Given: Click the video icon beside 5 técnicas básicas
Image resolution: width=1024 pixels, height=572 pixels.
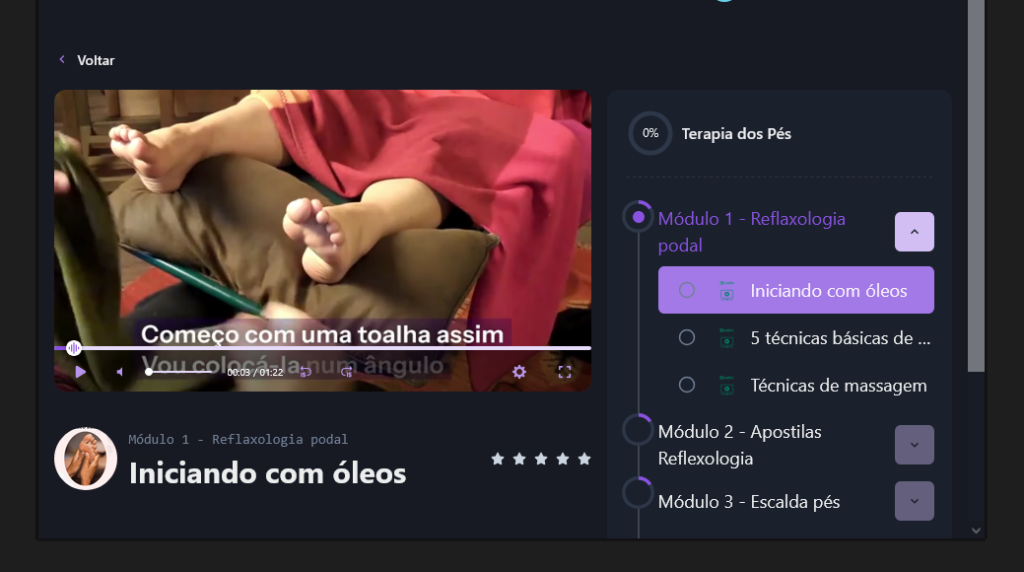Looking at the screenshot, I should pos(726,338).
